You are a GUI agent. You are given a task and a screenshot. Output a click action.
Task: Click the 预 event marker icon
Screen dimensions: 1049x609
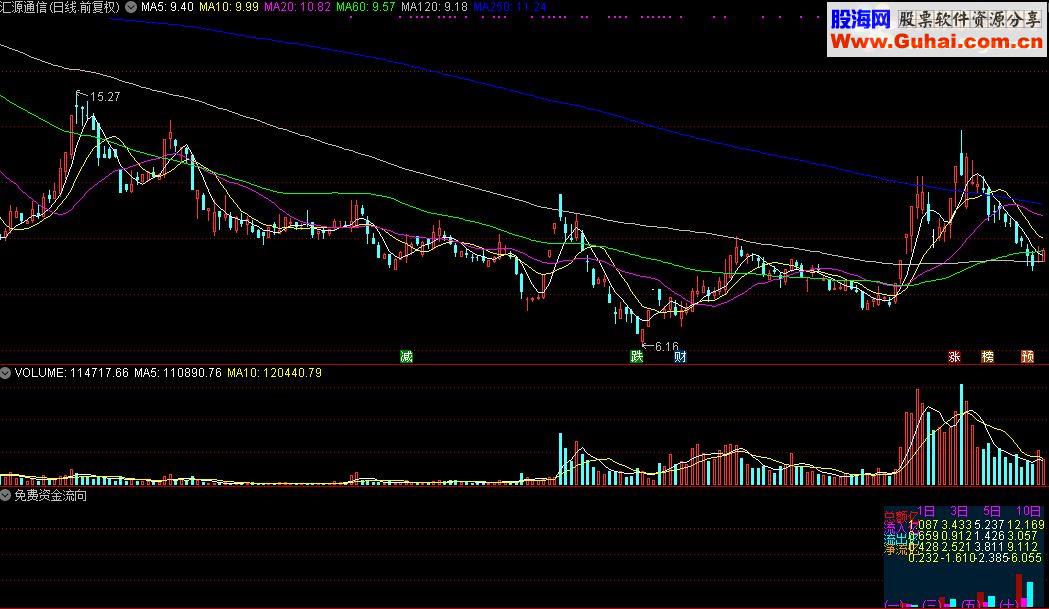pos(1027,357)
